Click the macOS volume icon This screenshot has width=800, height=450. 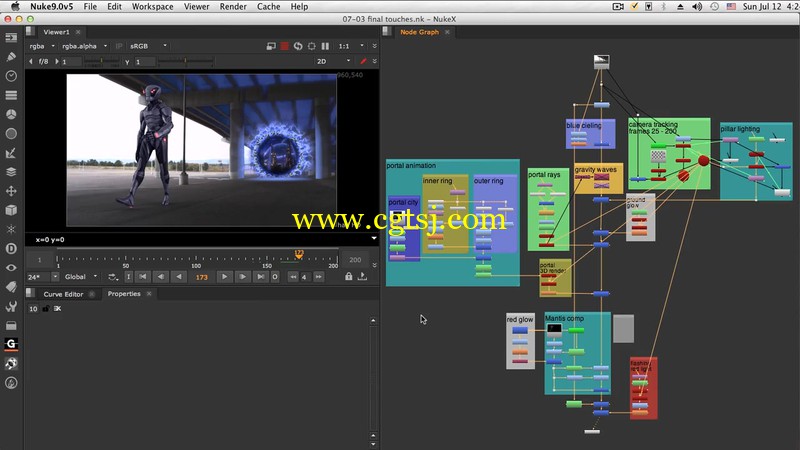[696, 7]
